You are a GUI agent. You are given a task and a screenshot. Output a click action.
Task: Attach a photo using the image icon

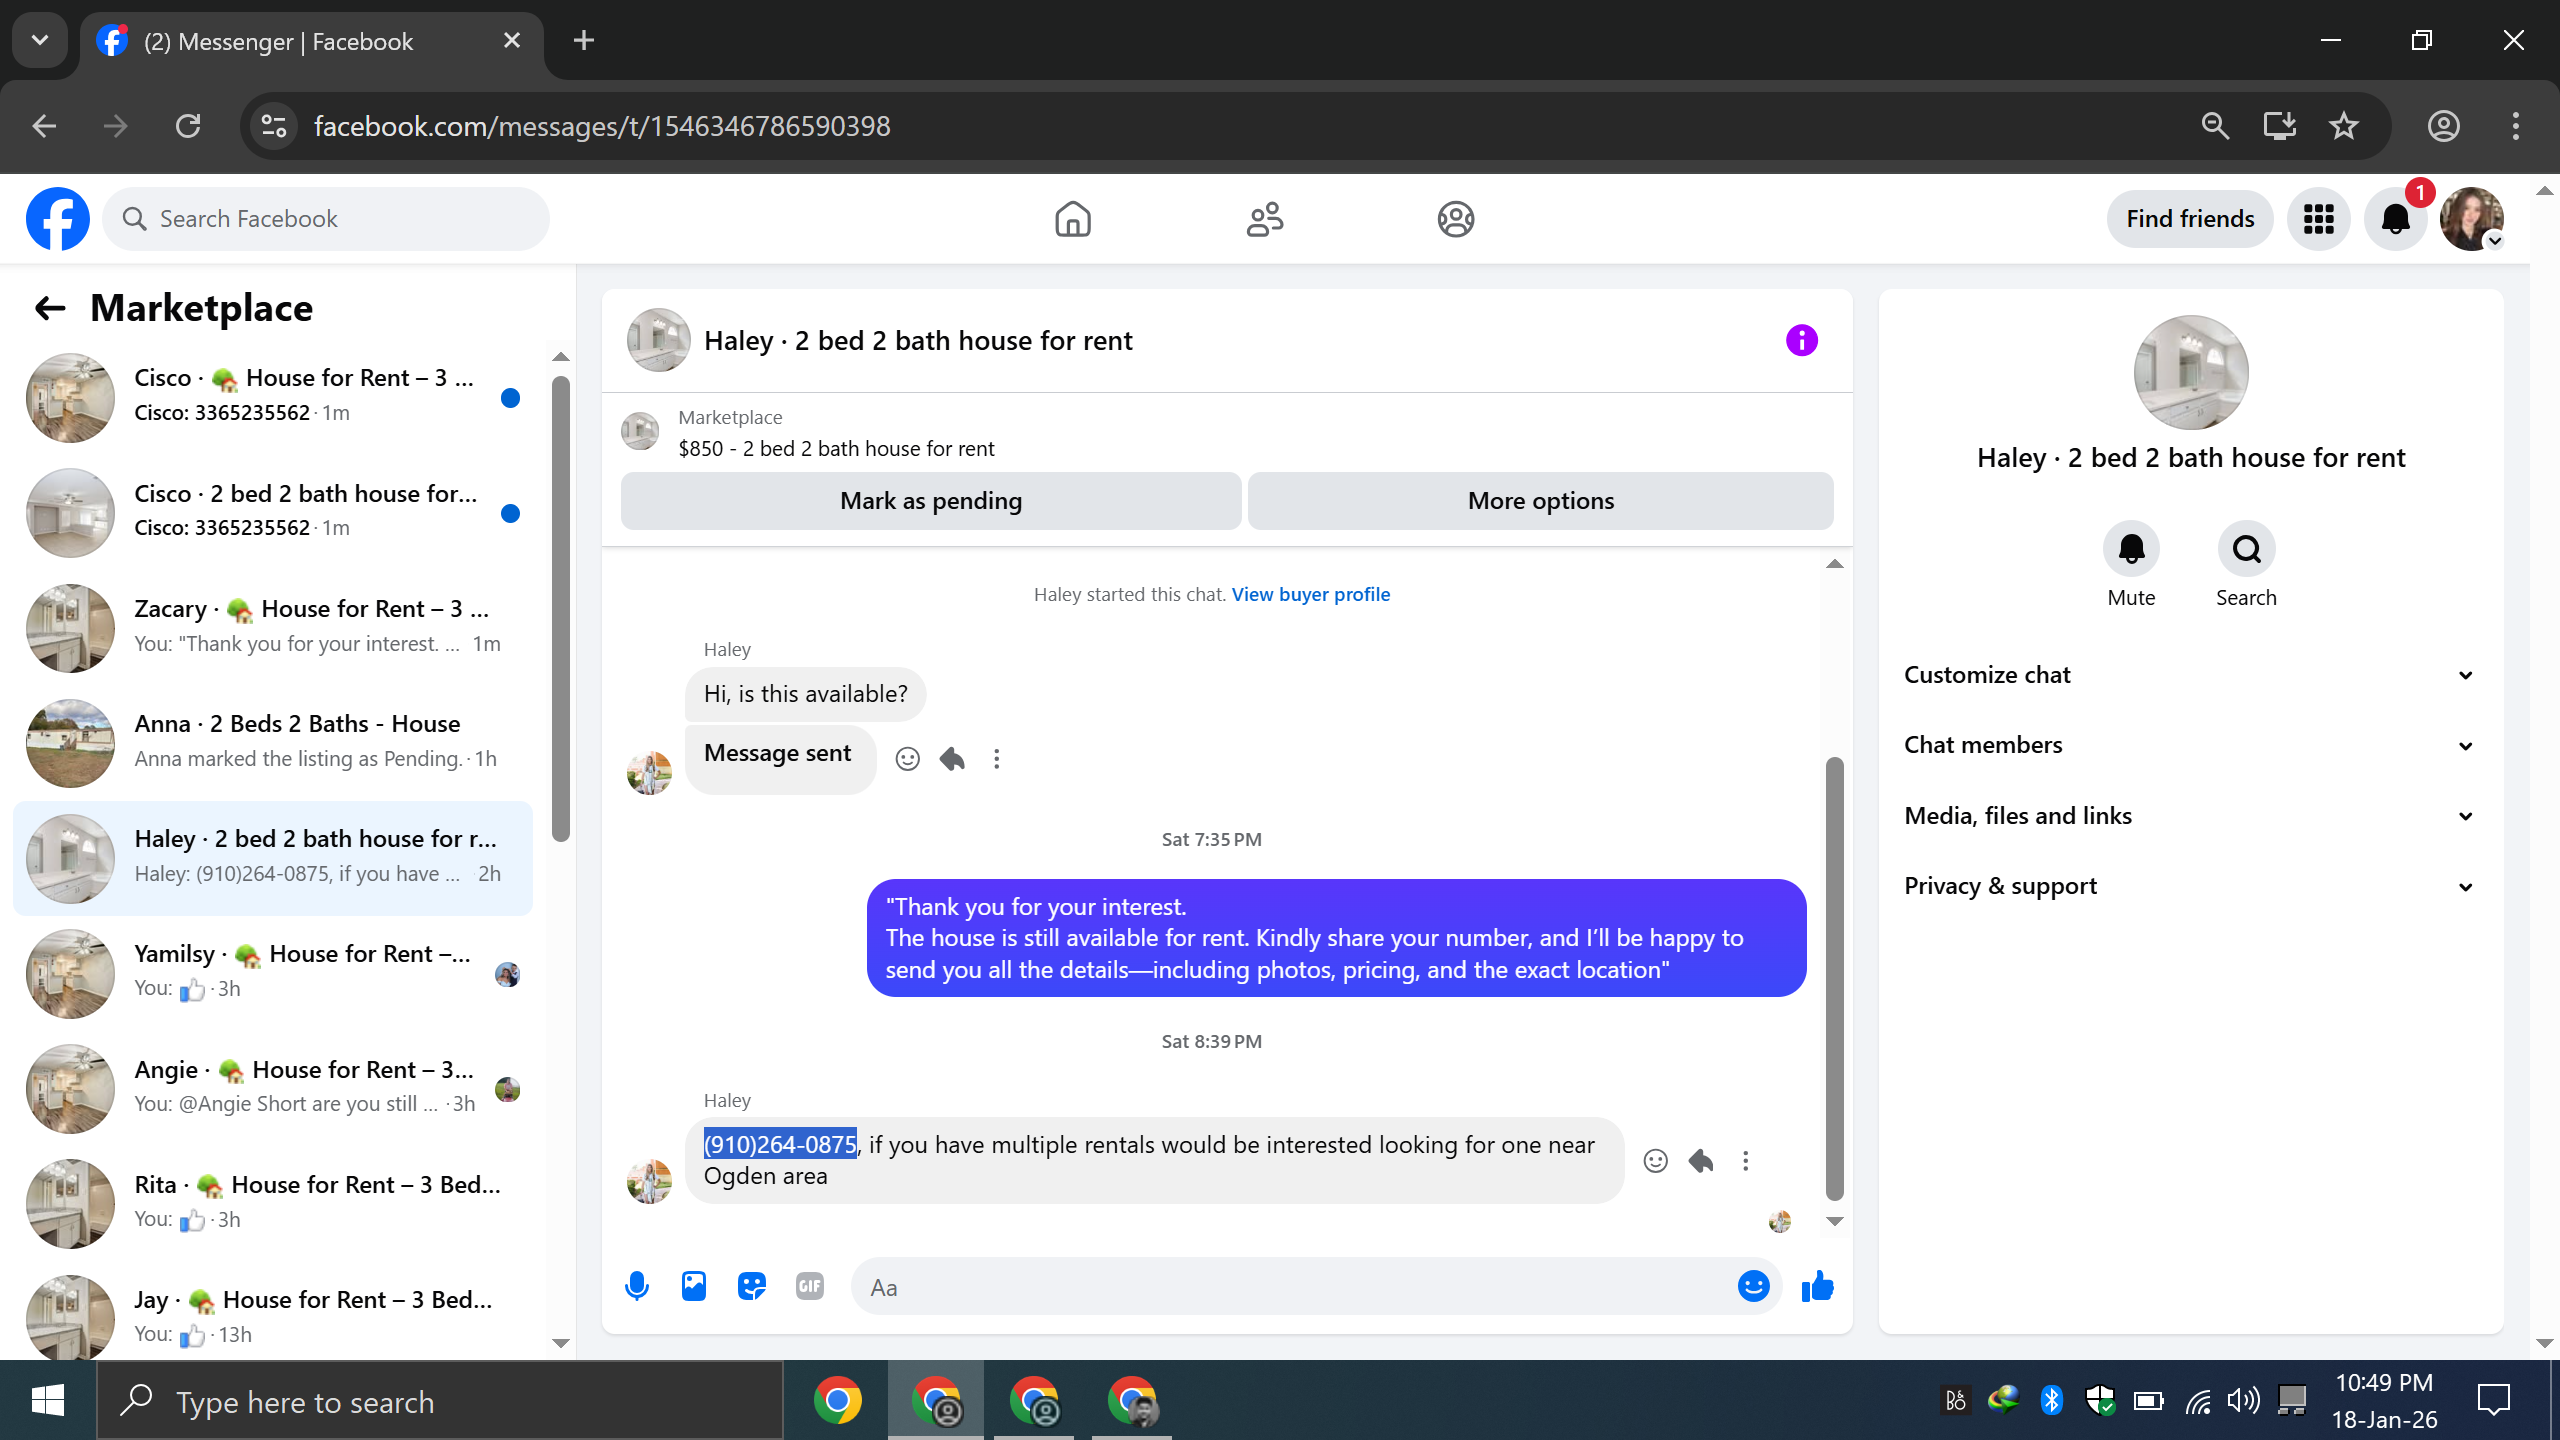(x=694, y=1286)
